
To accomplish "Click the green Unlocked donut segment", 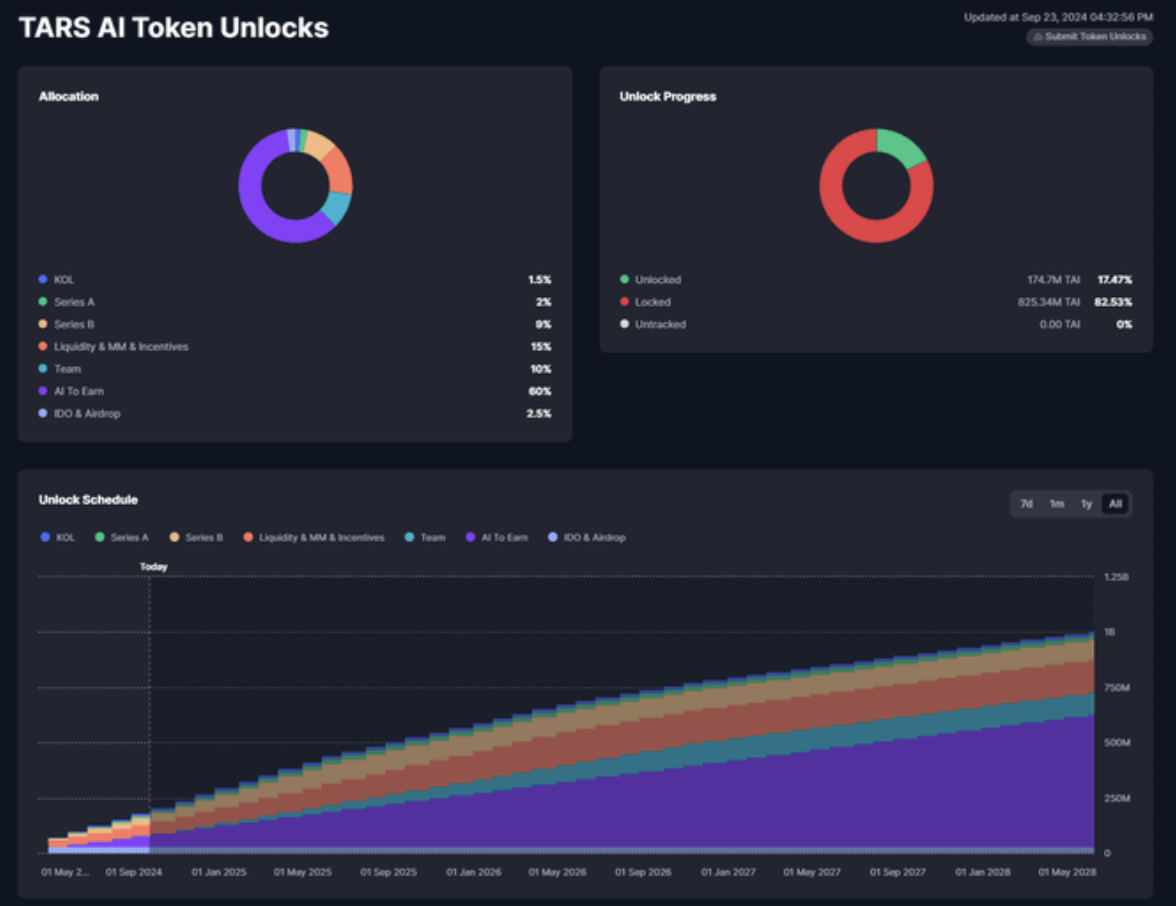I will (904, 147).
